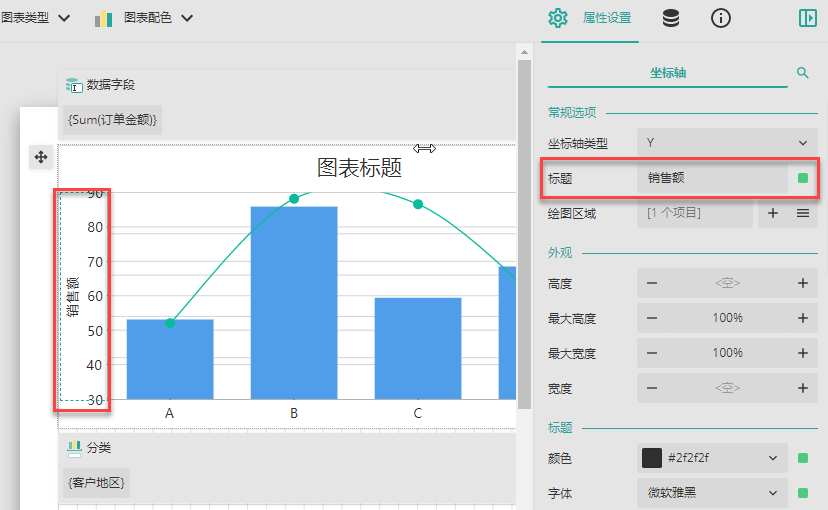This screenshot has width=828, height=510.
Task: Click the chart color palette bars icon
Action: click(x=104, y=19)
